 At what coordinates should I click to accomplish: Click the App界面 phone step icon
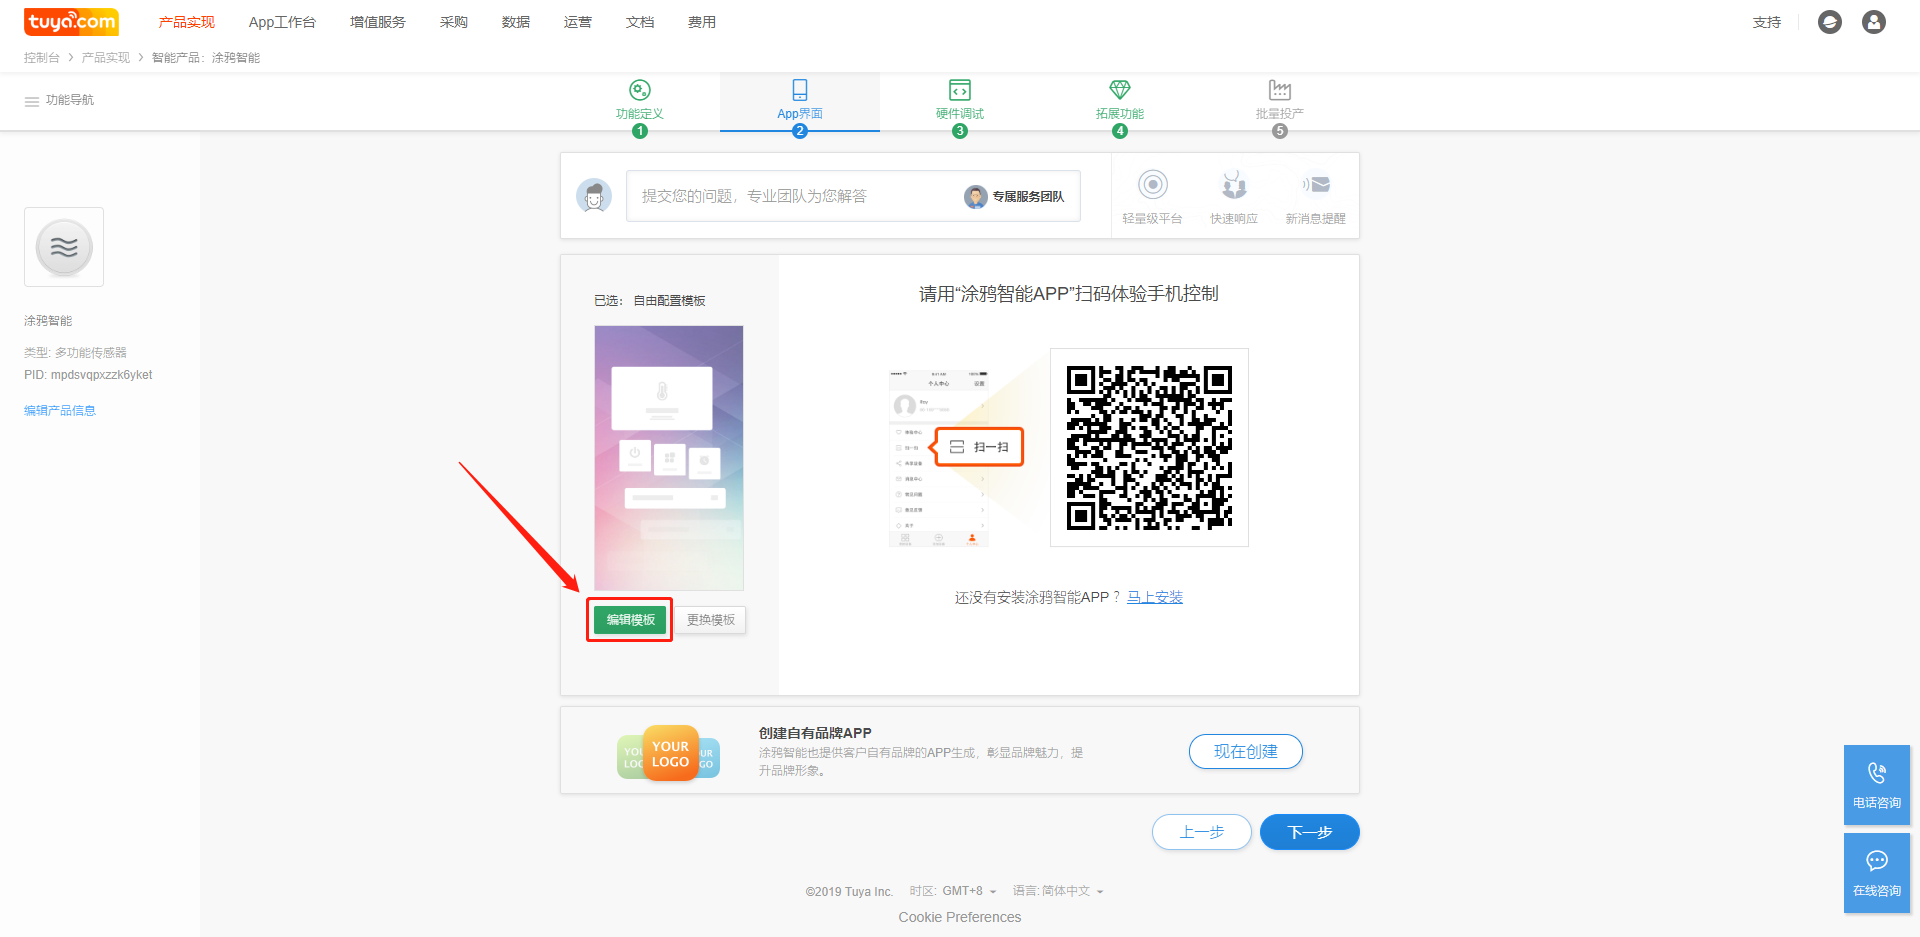[x=800, y=90]
